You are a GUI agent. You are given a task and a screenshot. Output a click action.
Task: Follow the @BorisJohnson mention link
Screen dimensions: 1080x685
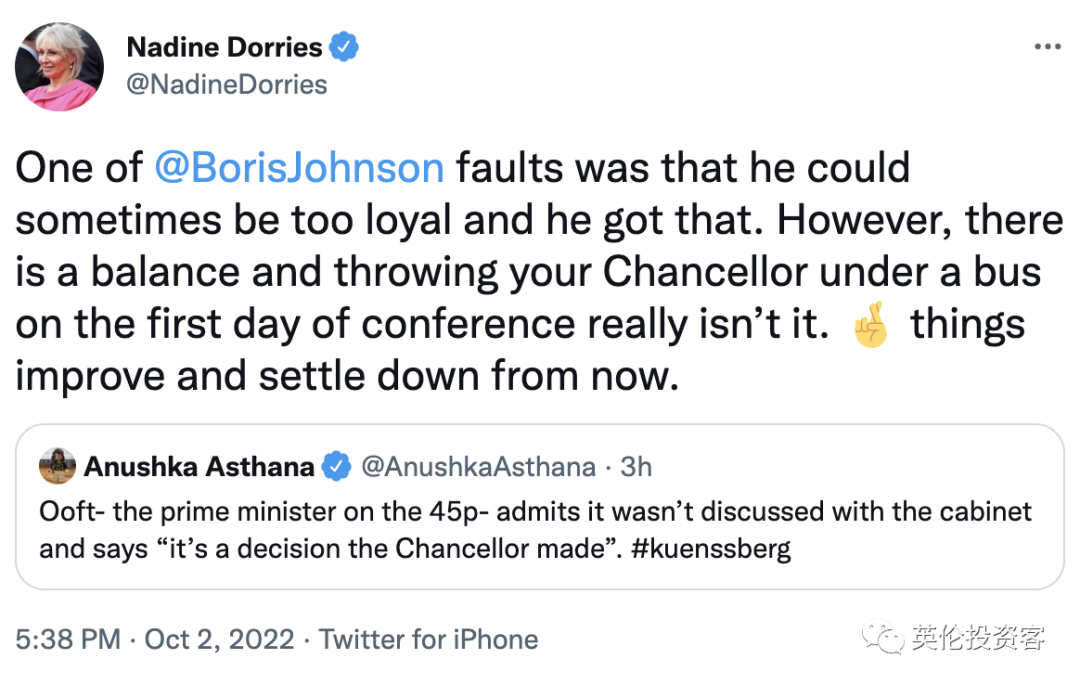(x=300, y=167)
